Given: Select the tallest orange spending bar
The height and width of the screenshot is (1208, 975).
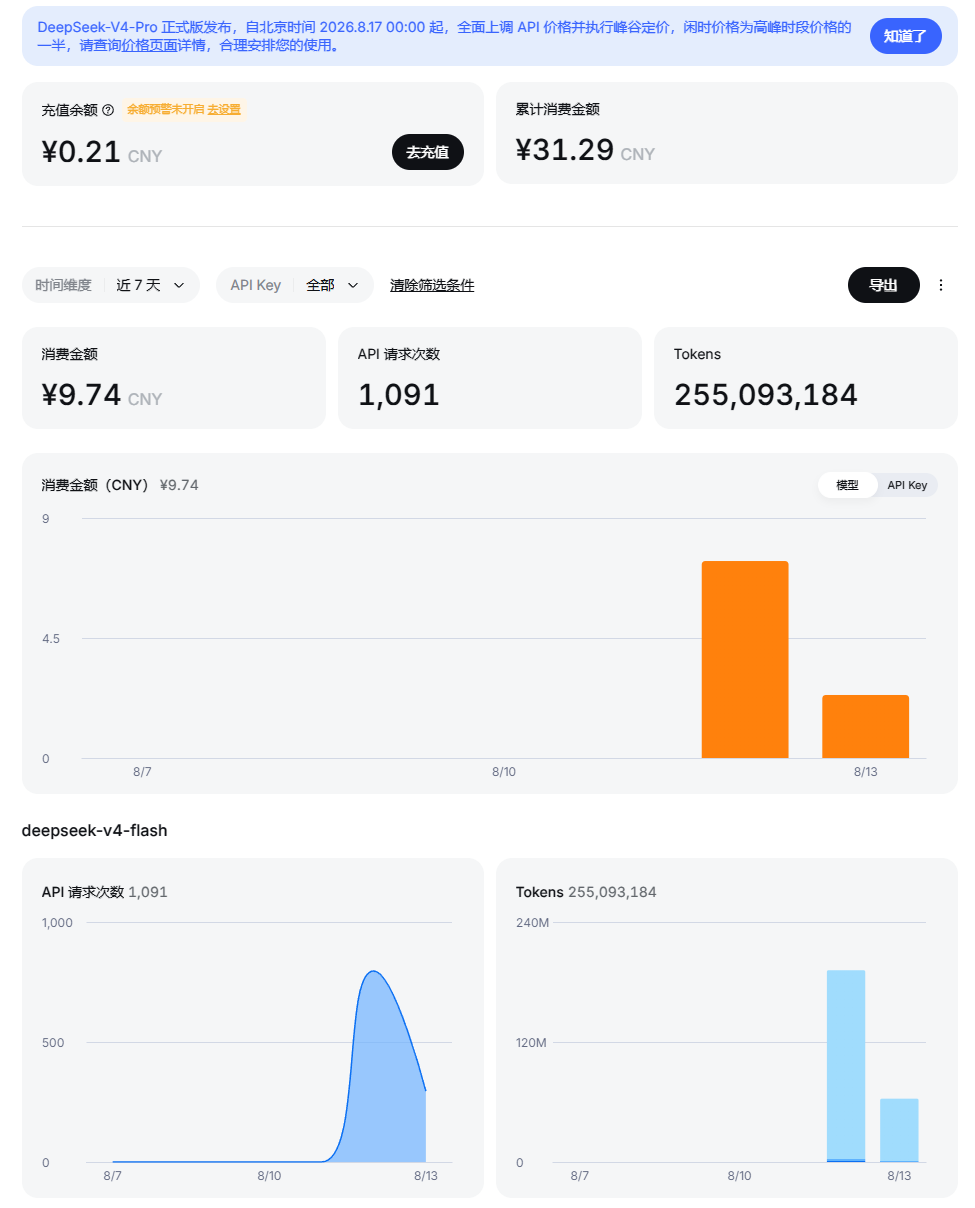Looking at the screenshot, I should pyautogui.click(x=745, y=660).
